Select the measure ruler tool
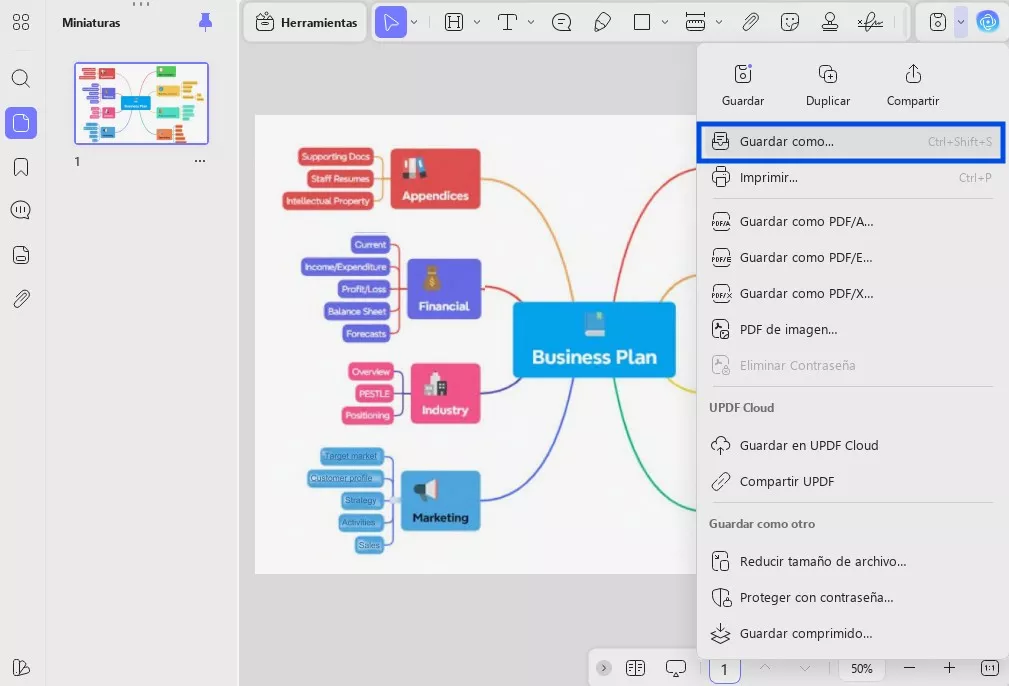The image size is (1009, 686). (695, 23)
